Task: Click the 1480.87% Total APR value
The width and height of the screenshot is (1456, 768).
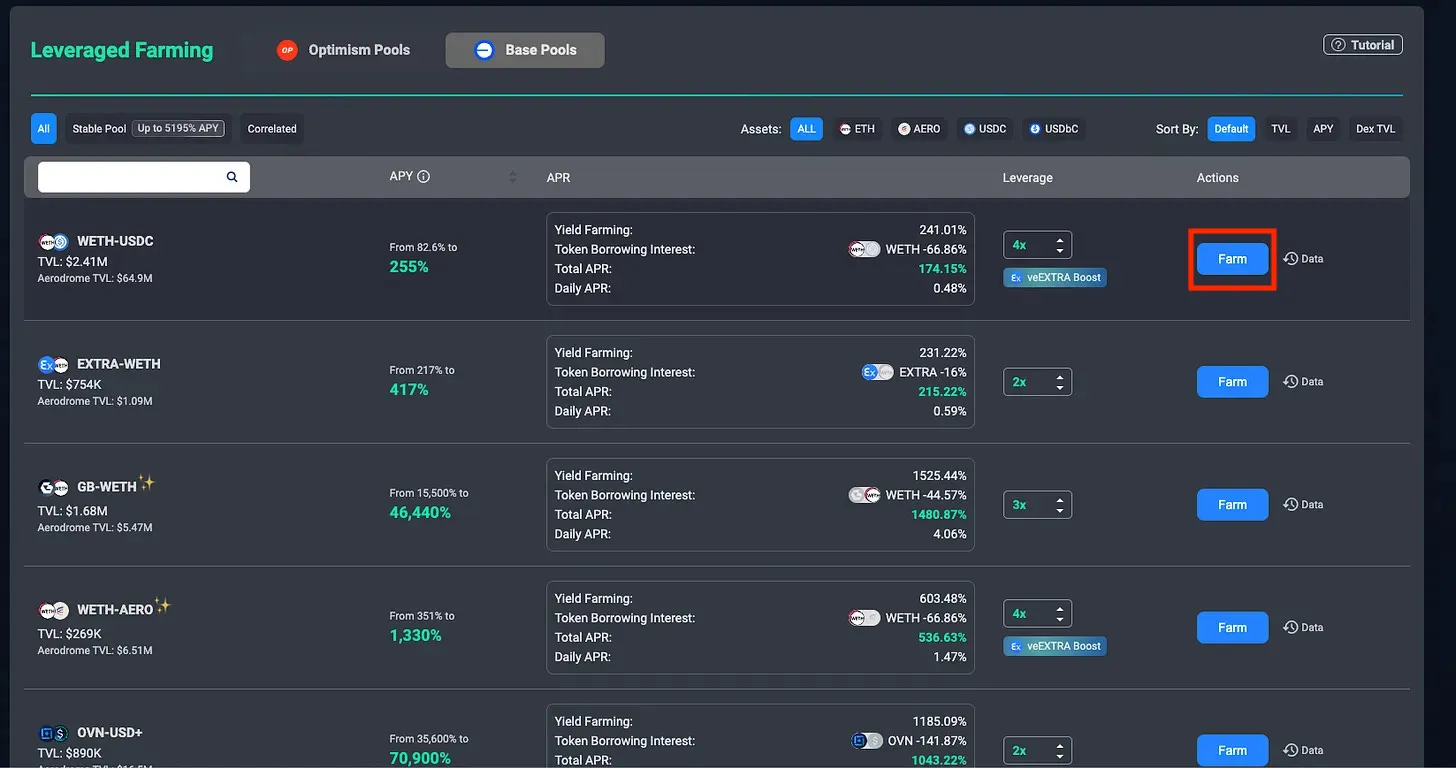Action: [x=939, y=515]
